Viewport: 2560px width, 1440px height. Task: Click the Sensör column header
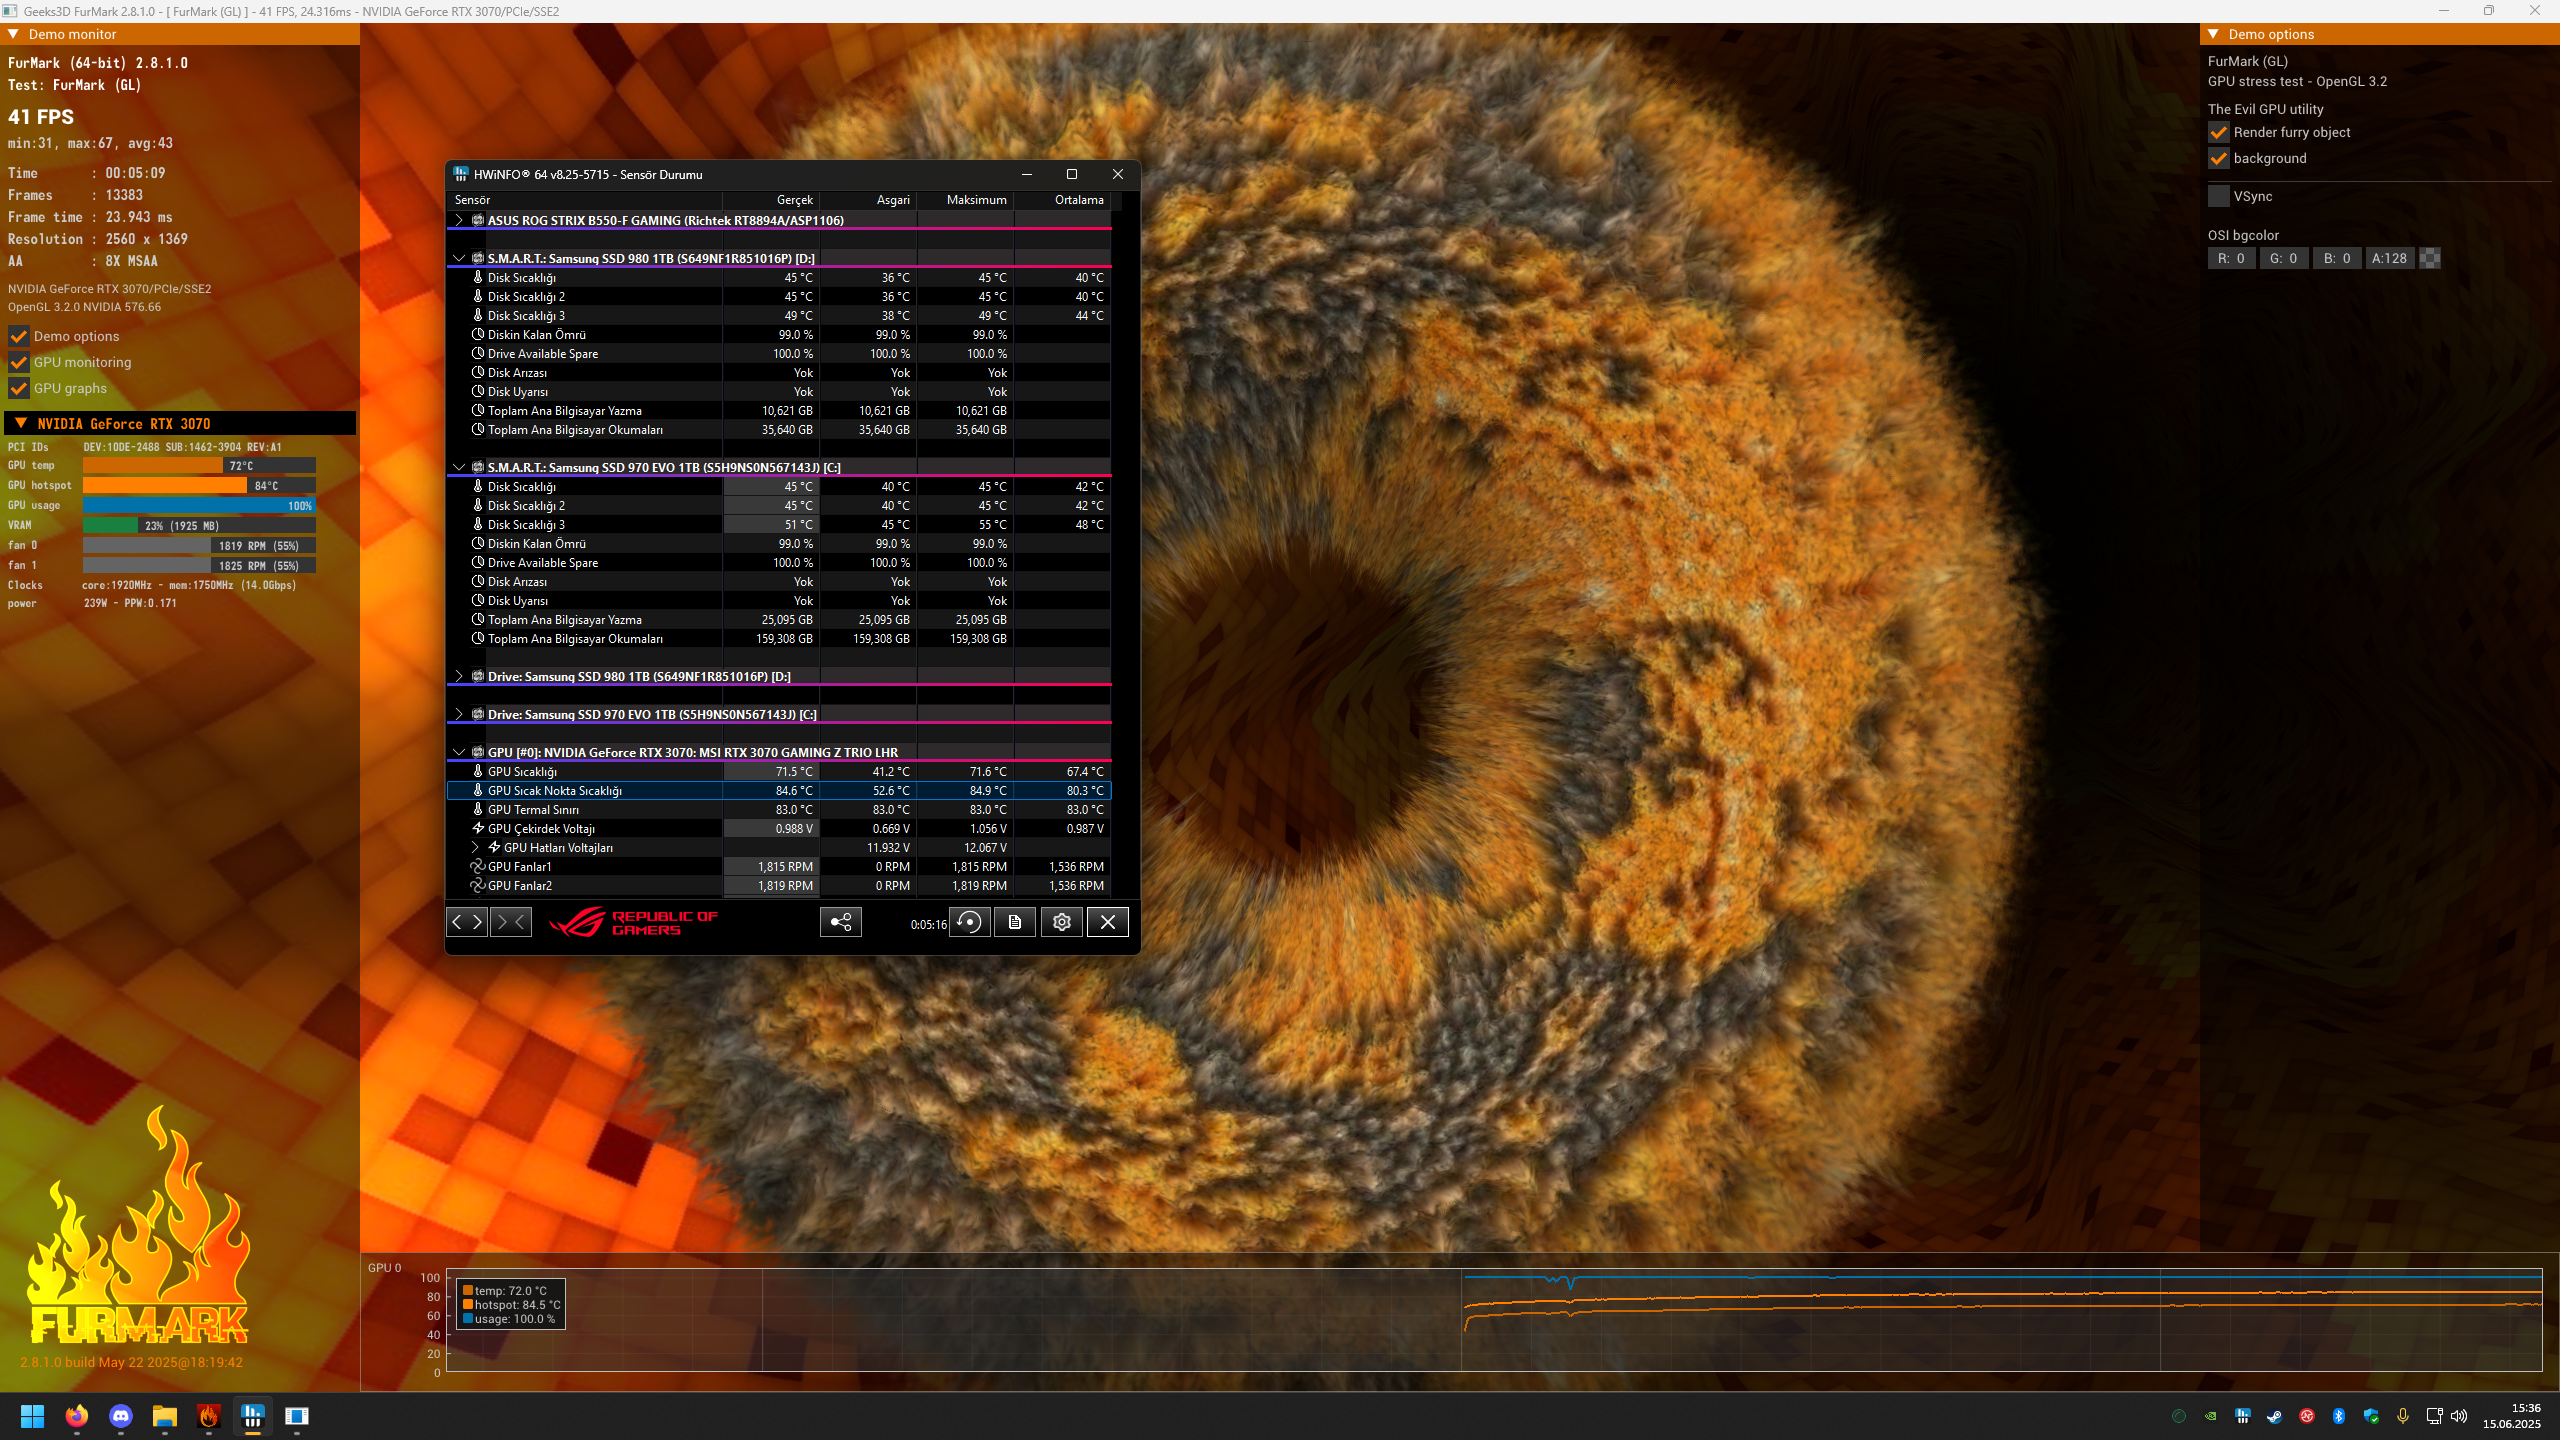click(585, 200)
